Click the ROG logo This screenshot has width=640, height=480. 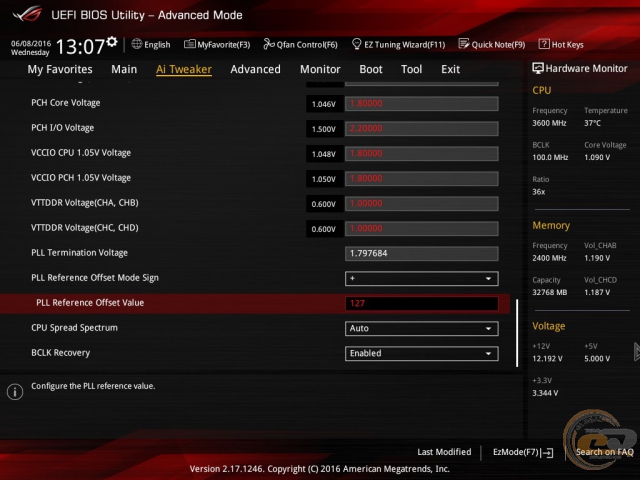(27, 14)
